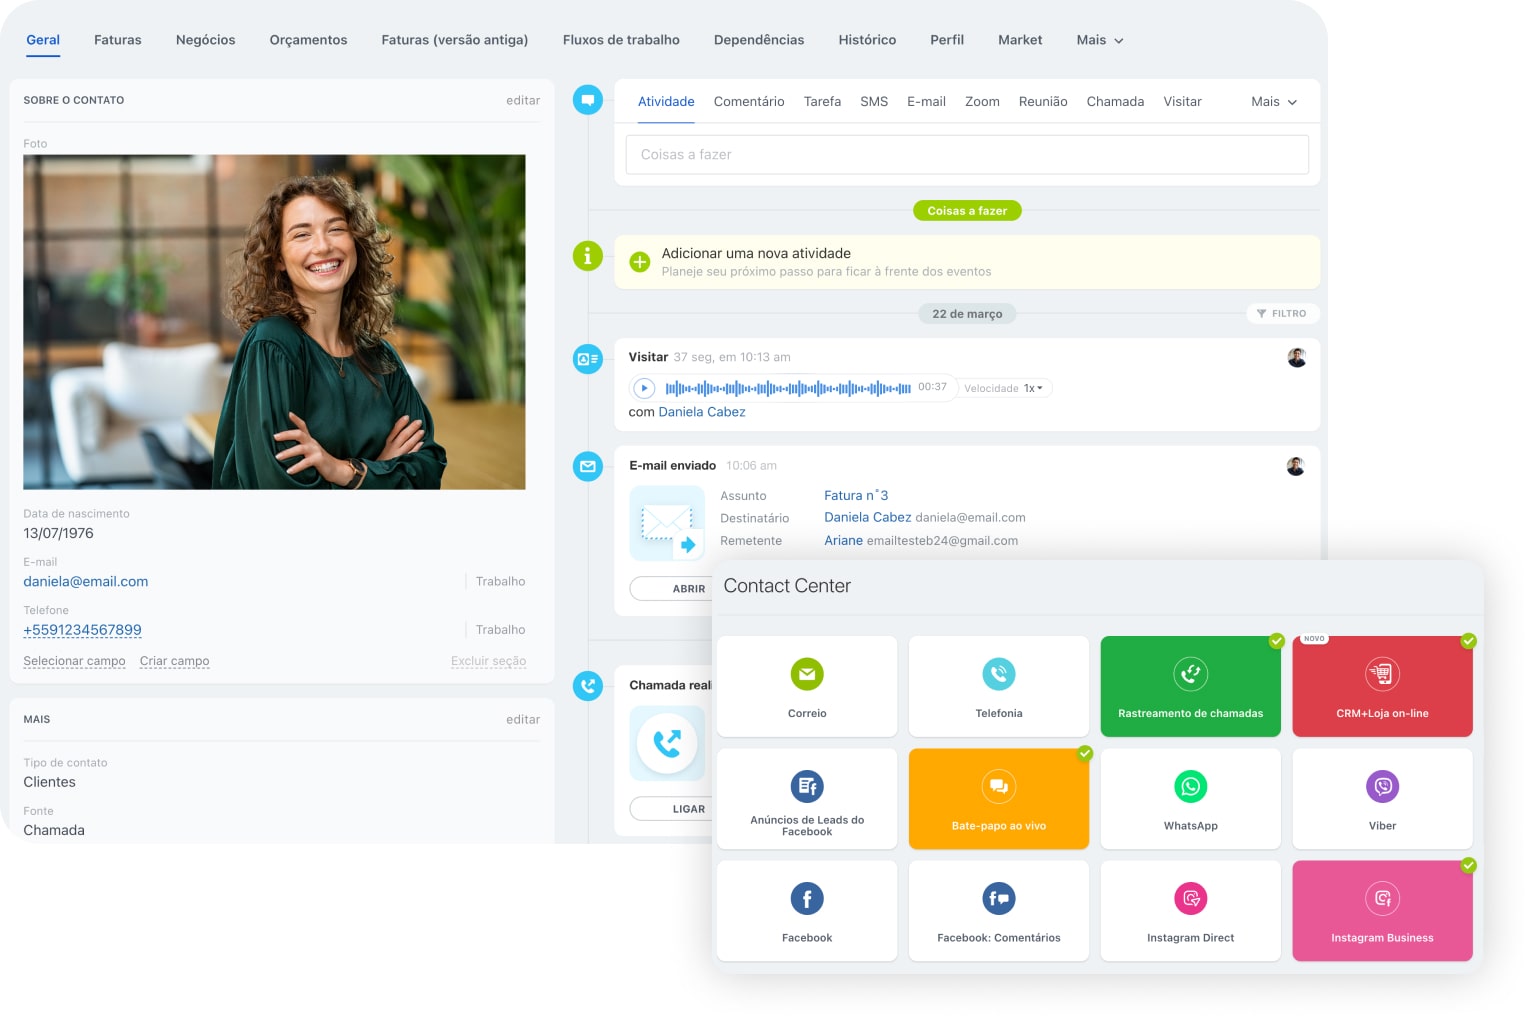Viewport: 1532px width, 1022px height.
Task: Open the Viber channel tile
Action: [x=1382, y=798]
